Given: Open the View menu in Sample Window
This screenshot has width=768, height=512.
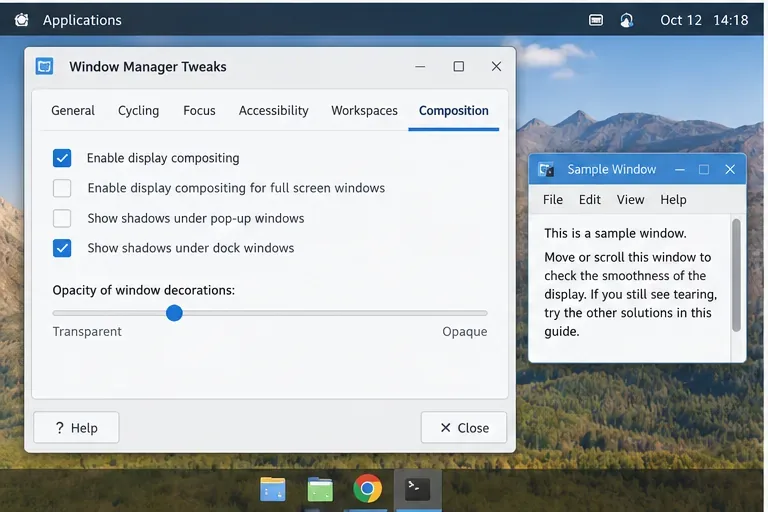Looking at the screenshot, I should click(630, 200).
